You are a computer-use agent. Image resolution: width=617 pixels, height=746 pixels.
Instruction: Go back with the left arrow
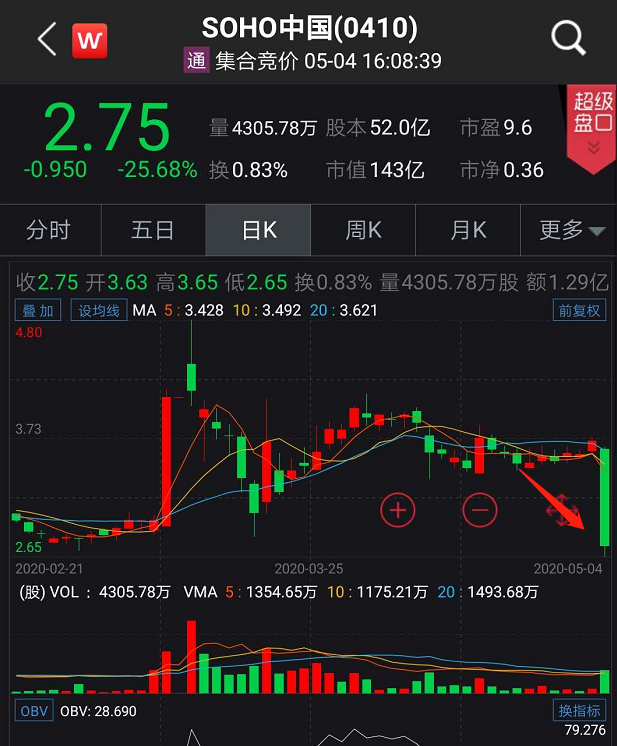(x=47, y=39)
